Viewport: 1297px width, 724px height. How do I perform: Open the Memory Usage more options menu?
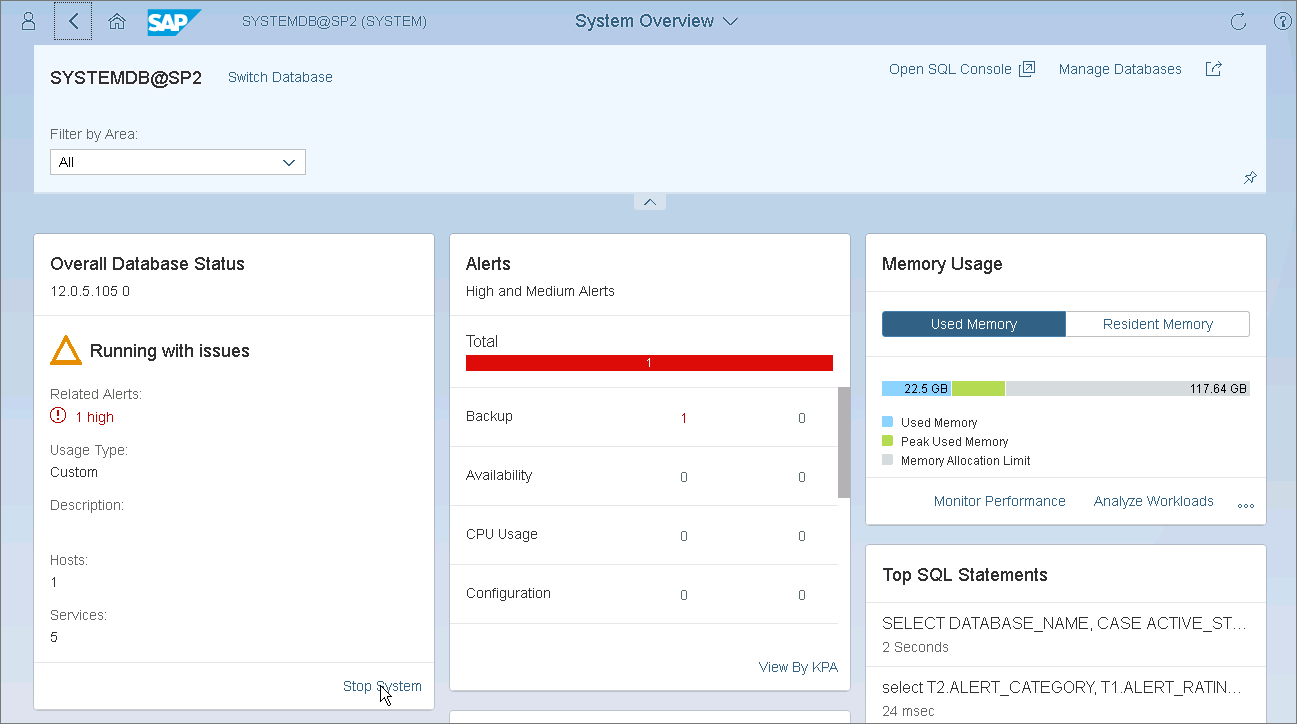[1245, 503]
